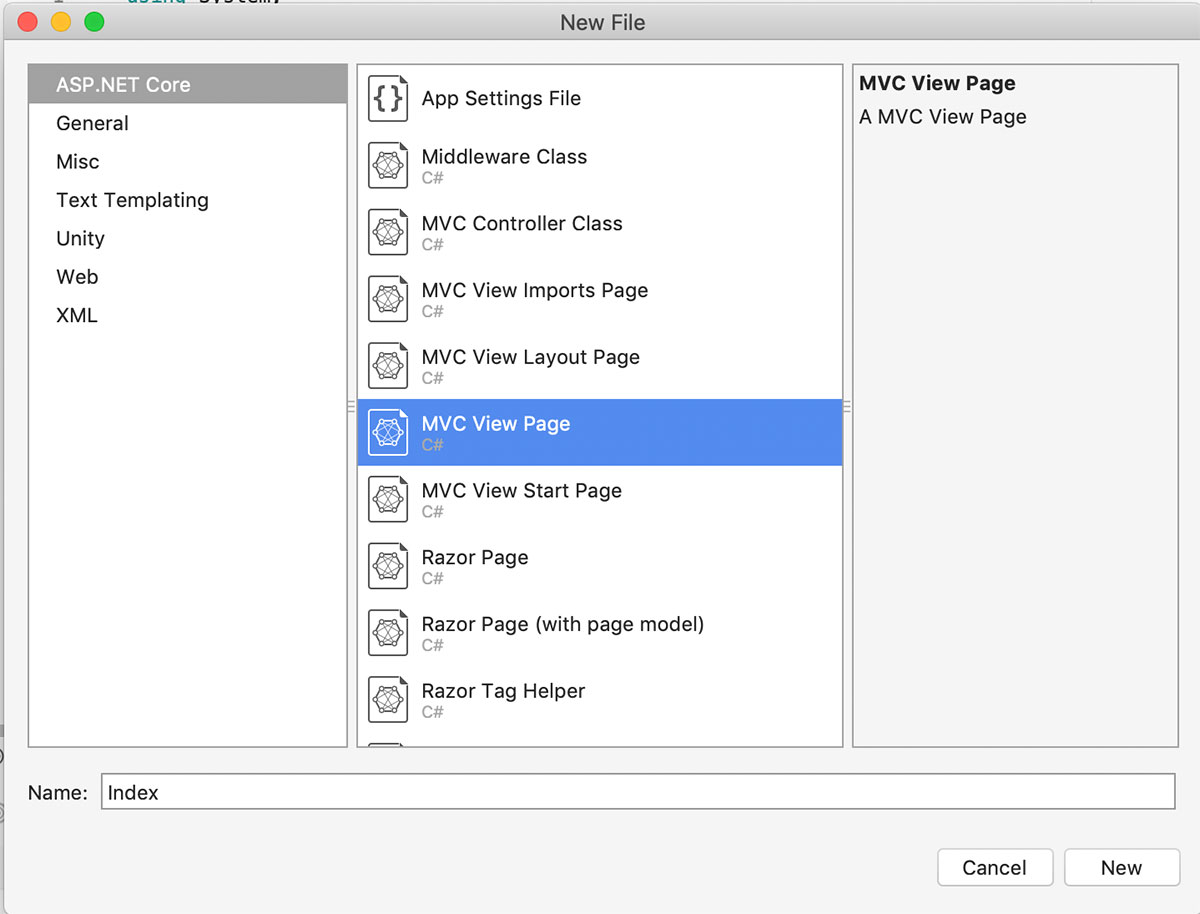This screenshot has width=1200, height=914.
Task: Click the Razor Tag Helper file icon
Action: [388, 700]
